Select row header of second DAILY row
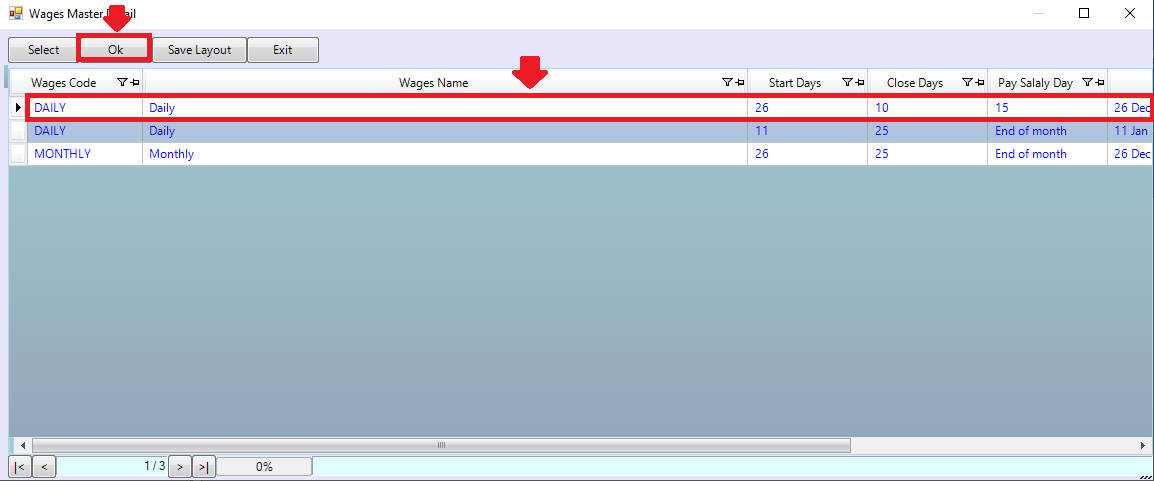This screenshot has height=481, width=1154. coord(18,131)
